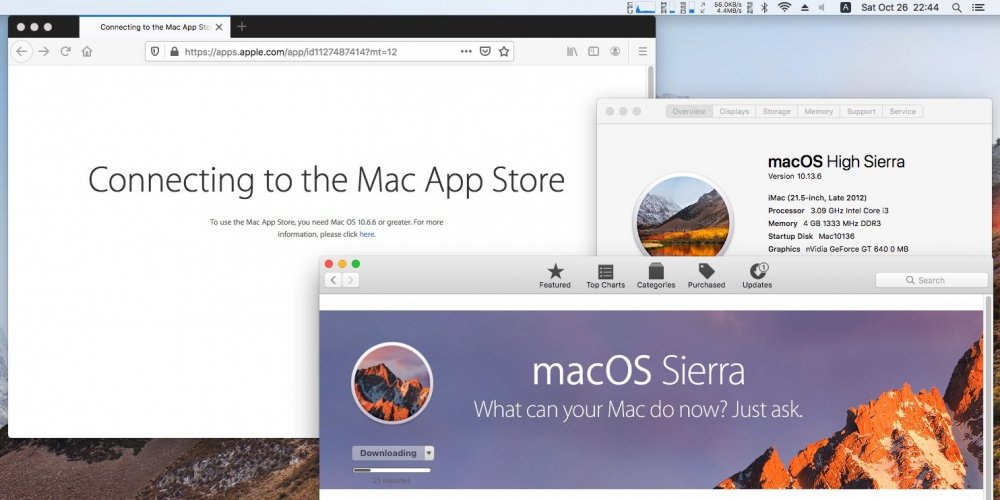Viewport: 1000px width, 500px height.
Task: Open network speed monitor in menu bar
Action: (x=730, y=8)
